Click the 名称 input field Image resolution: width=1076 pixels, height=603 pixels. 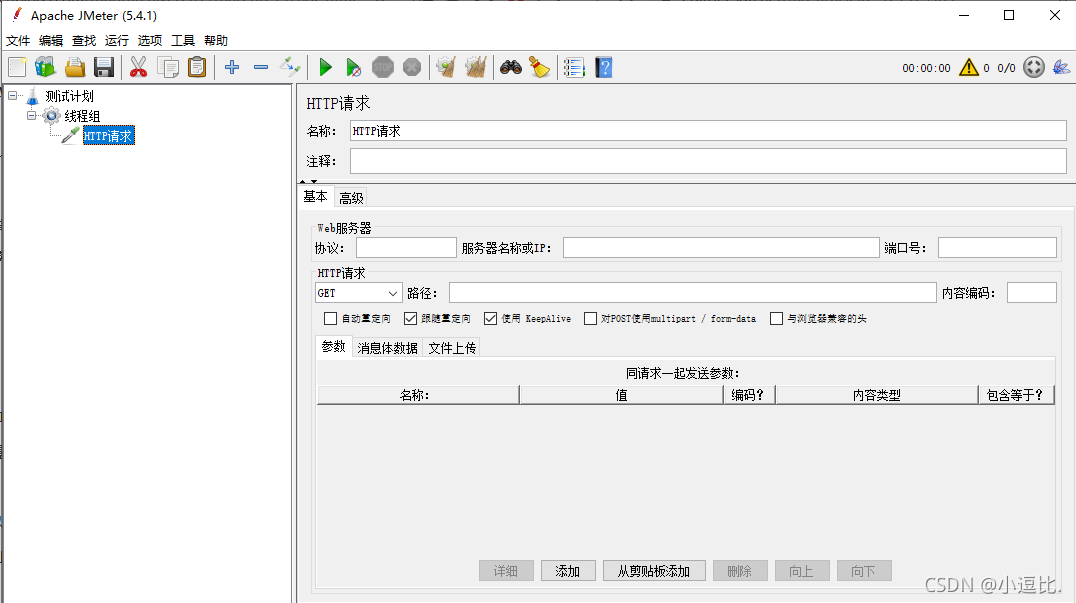[x=708, y=131]
